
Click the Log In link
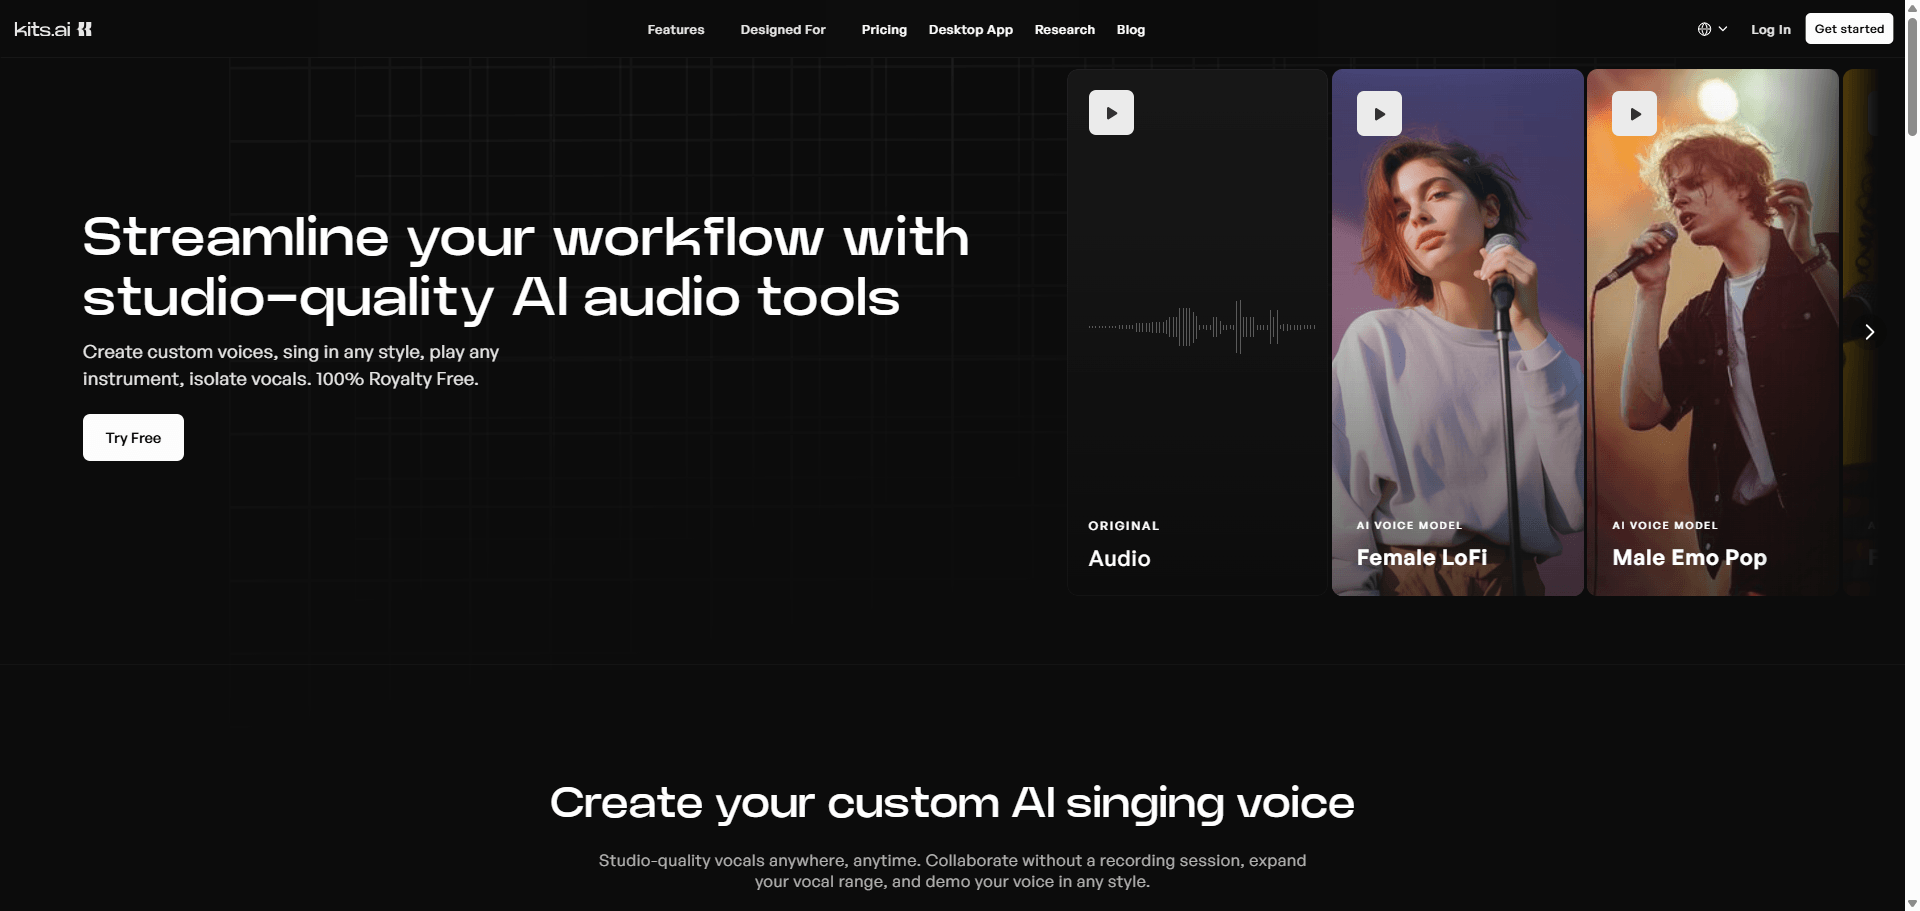1770,30
